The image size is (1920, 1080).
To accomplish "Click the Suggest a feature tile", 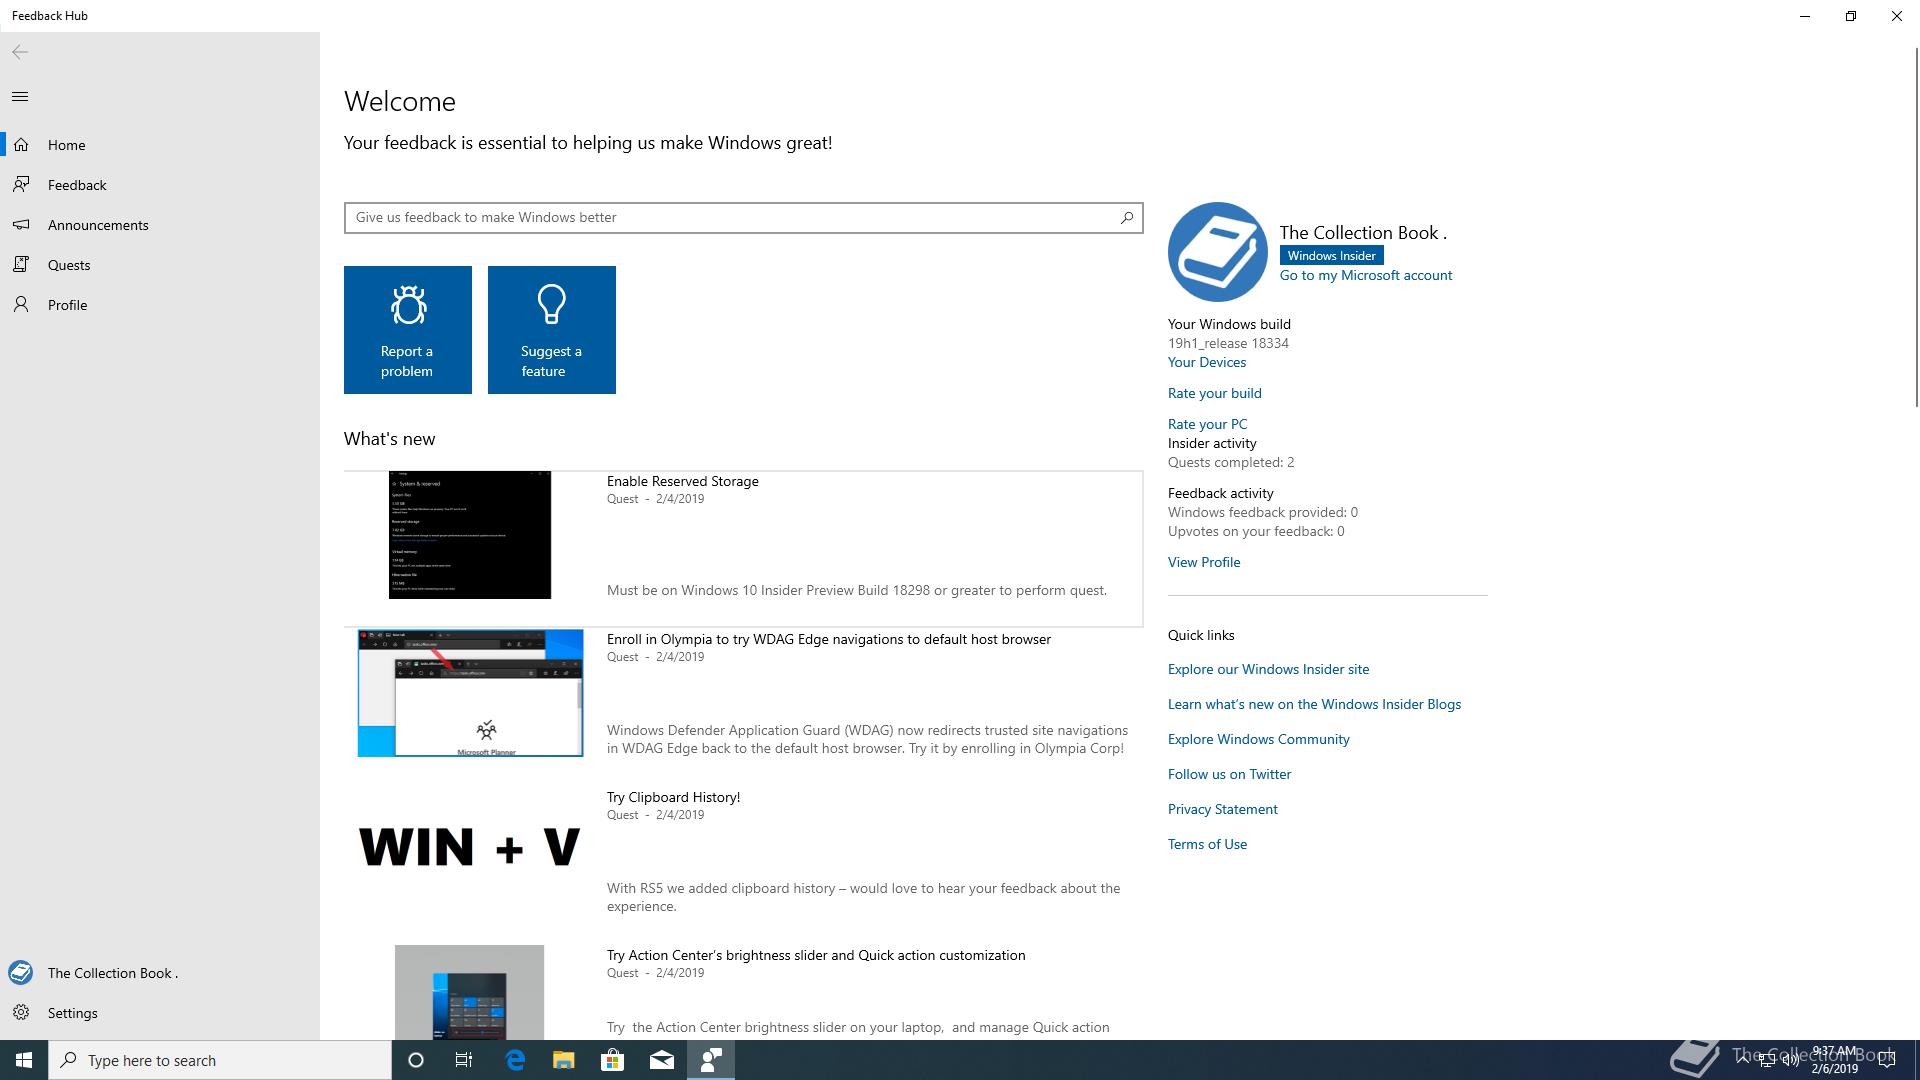I will pyautogui.click(x=552, y=330).
